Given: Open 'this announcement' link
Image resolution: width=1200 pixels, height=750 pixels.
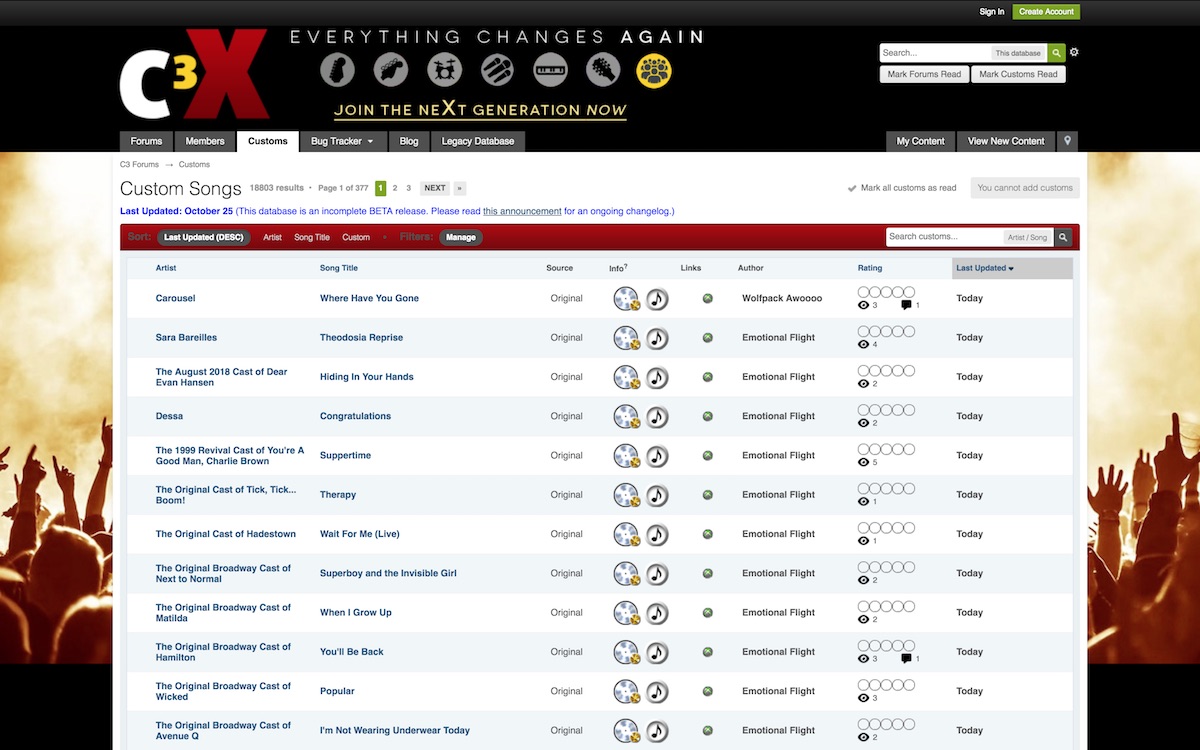Looking at the screenshot, I should [x=522, y=211].
